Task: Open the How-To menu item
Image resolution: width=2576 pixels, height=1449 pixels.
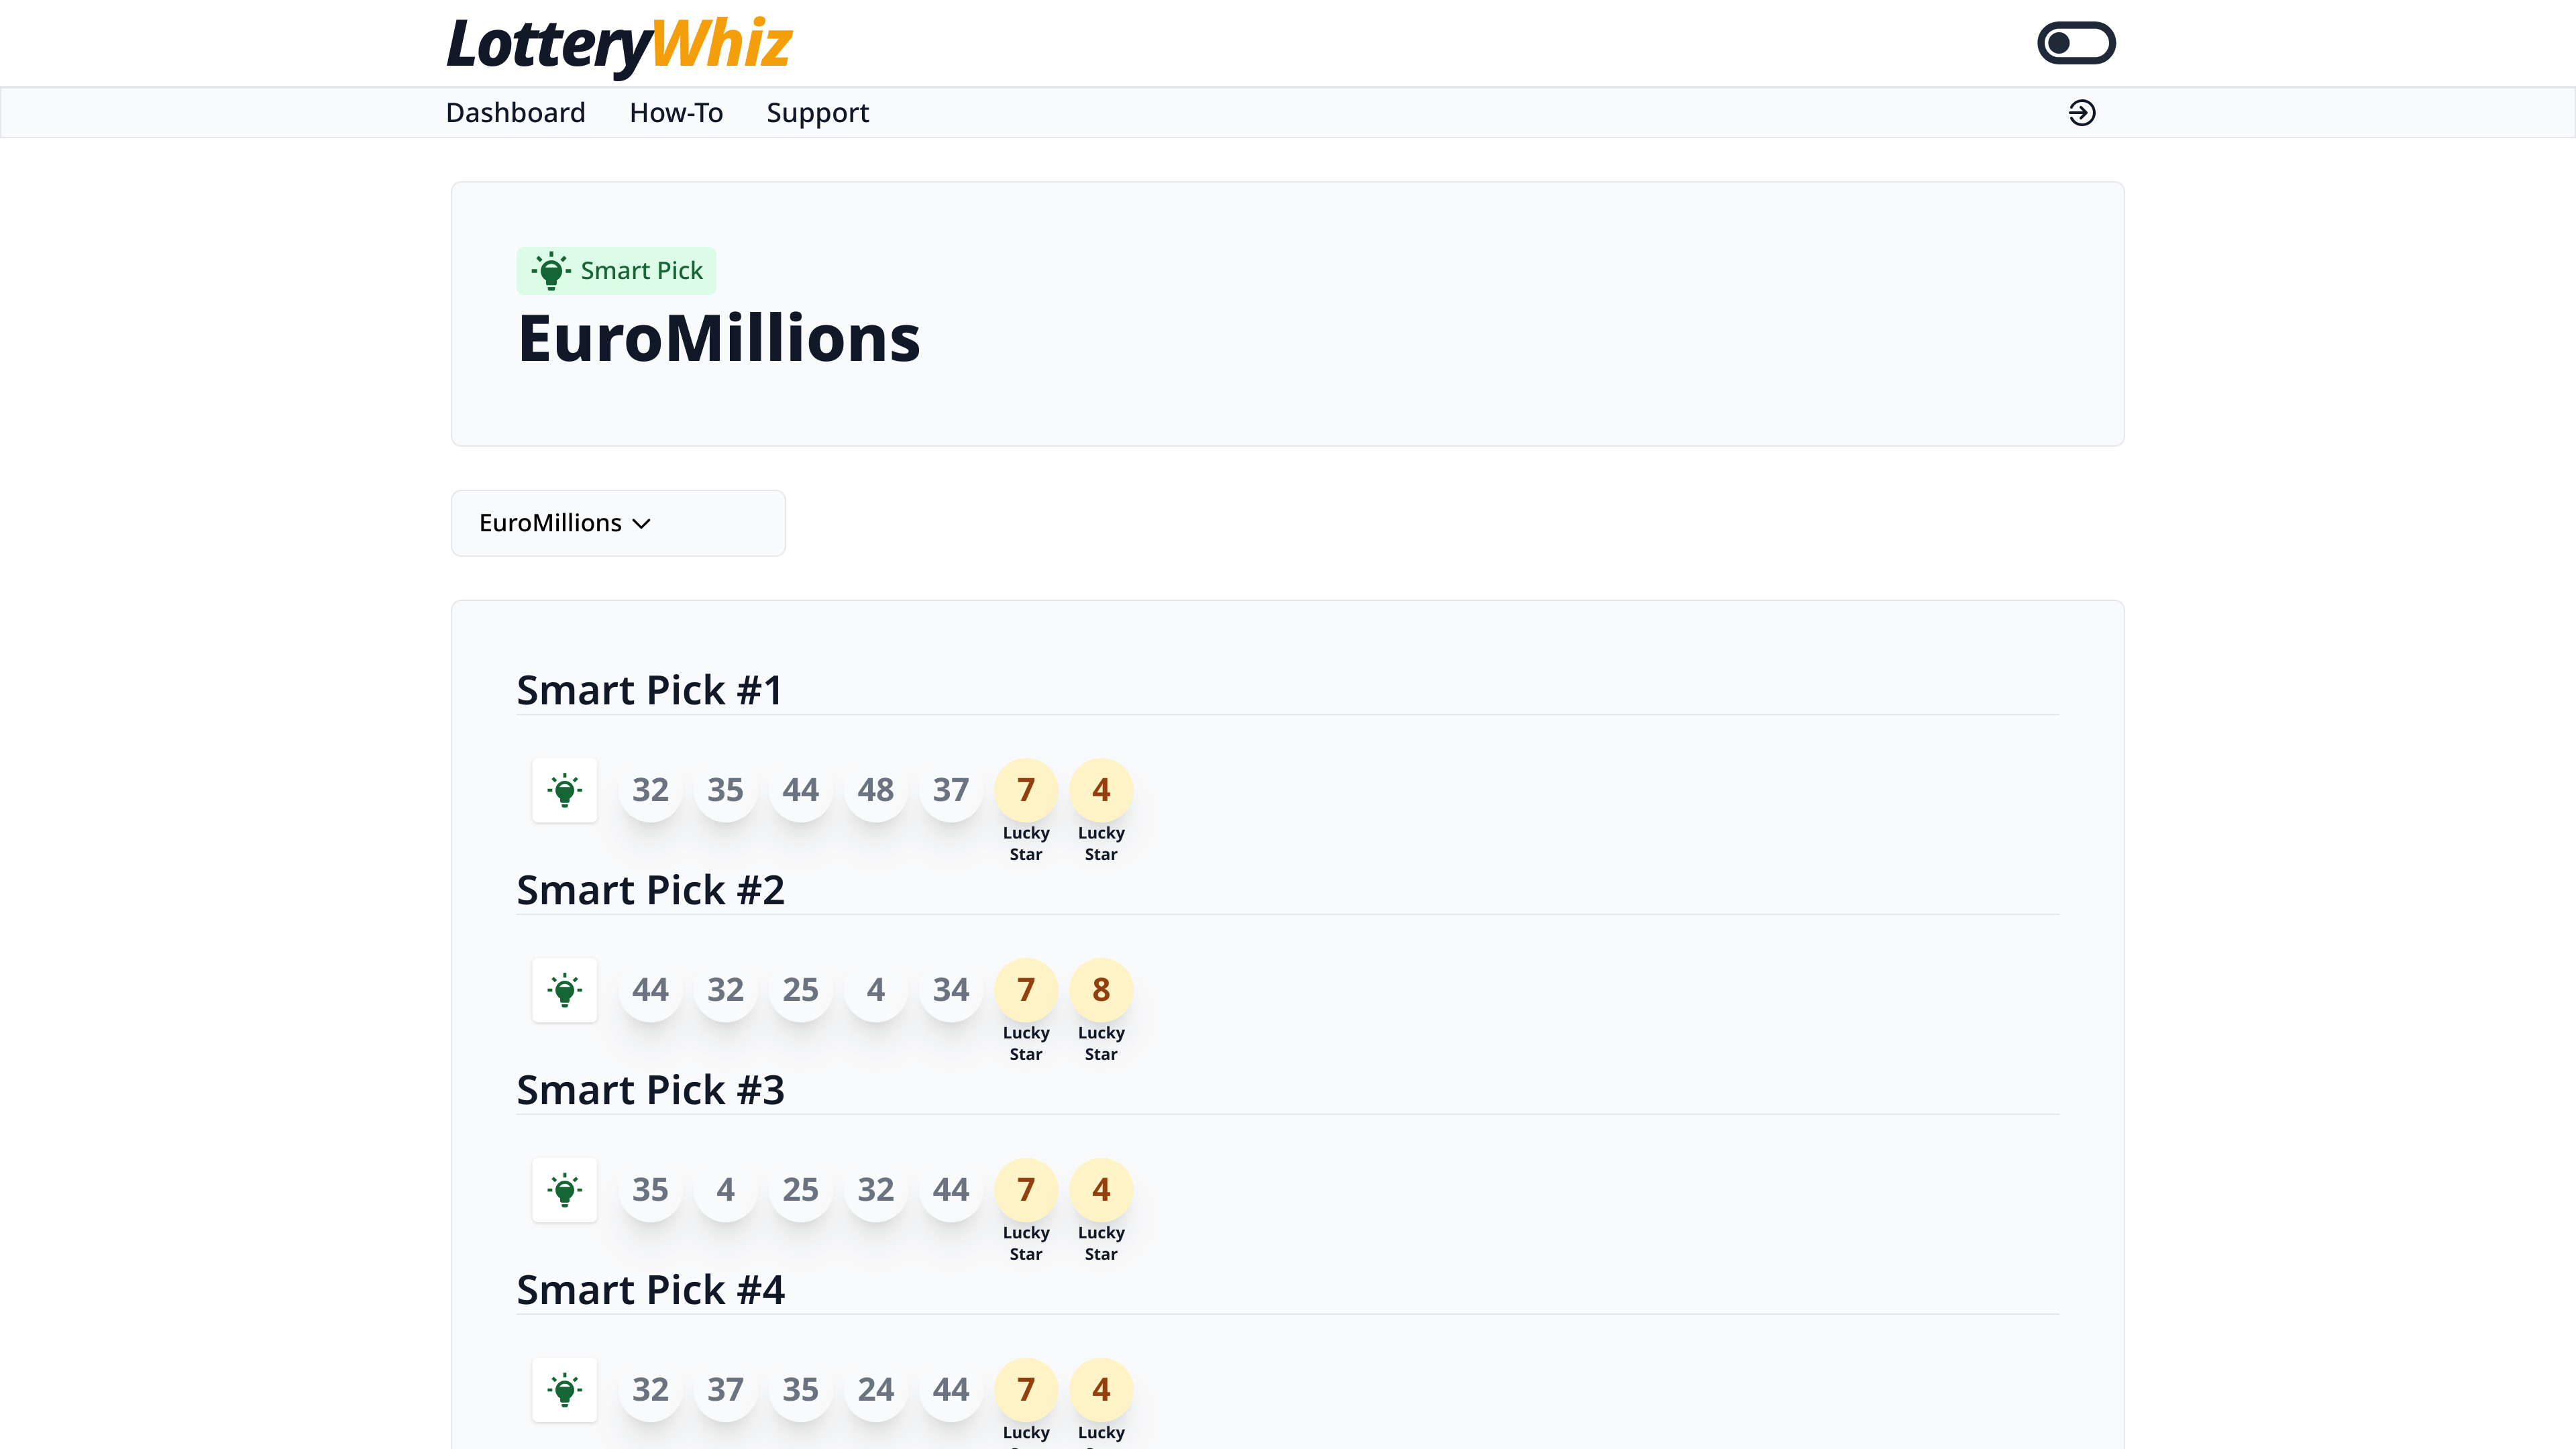Action: click(x=676, y=113)
